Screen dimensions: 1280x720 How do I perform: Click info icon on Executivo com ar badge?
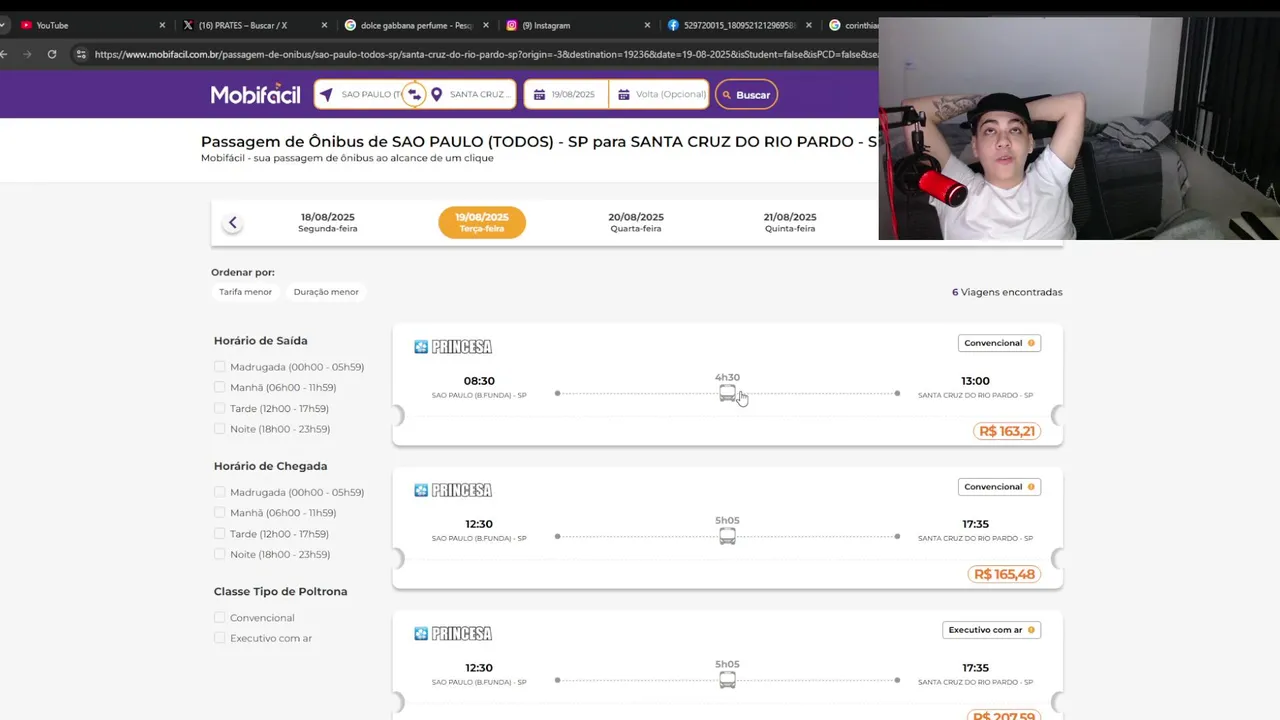tap(1031, 630)
